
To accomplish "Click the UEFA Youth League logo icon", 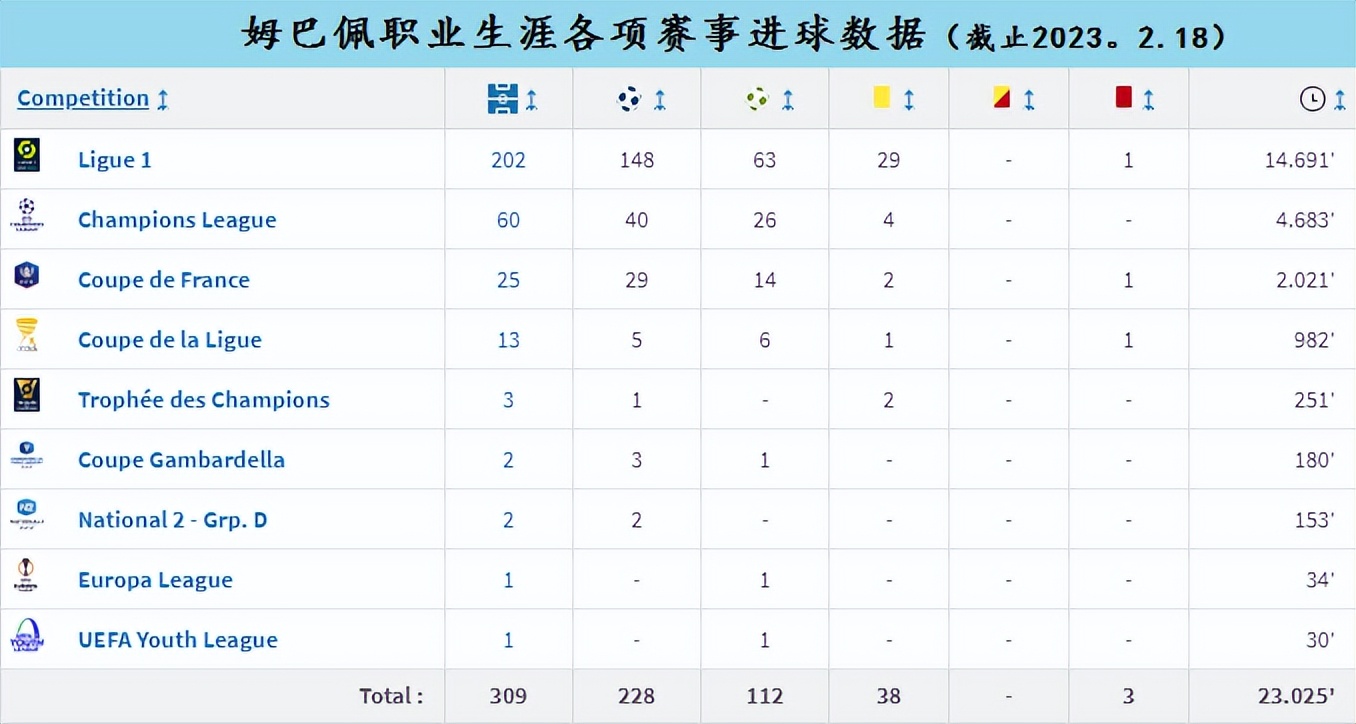I will coord(27,635).
